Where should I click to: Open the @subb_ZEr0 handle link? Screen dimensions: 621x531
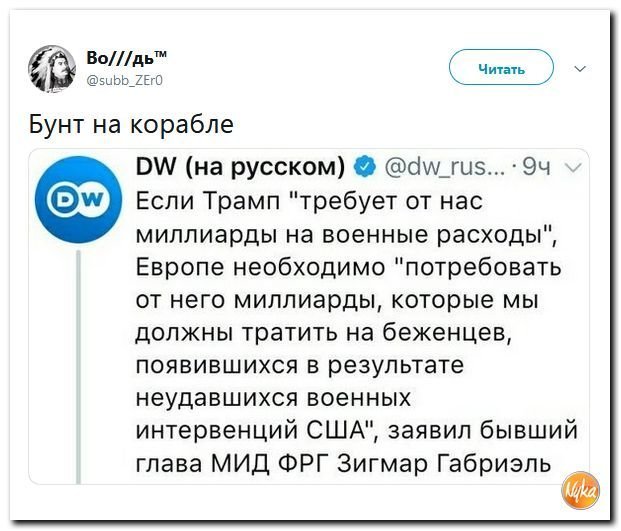pyautogui.click(x=124, y=81)
